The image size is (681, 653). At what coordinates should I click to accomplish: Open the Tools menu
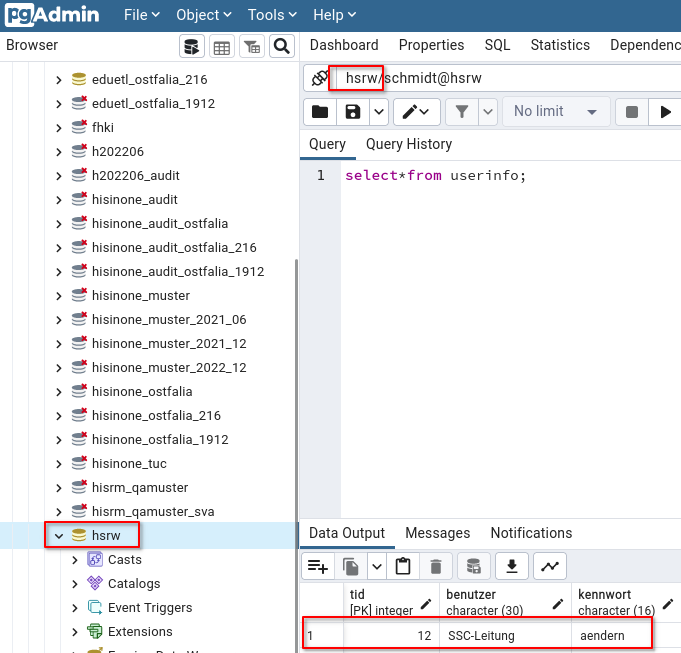pyautogui.click(x=273, y=15)
